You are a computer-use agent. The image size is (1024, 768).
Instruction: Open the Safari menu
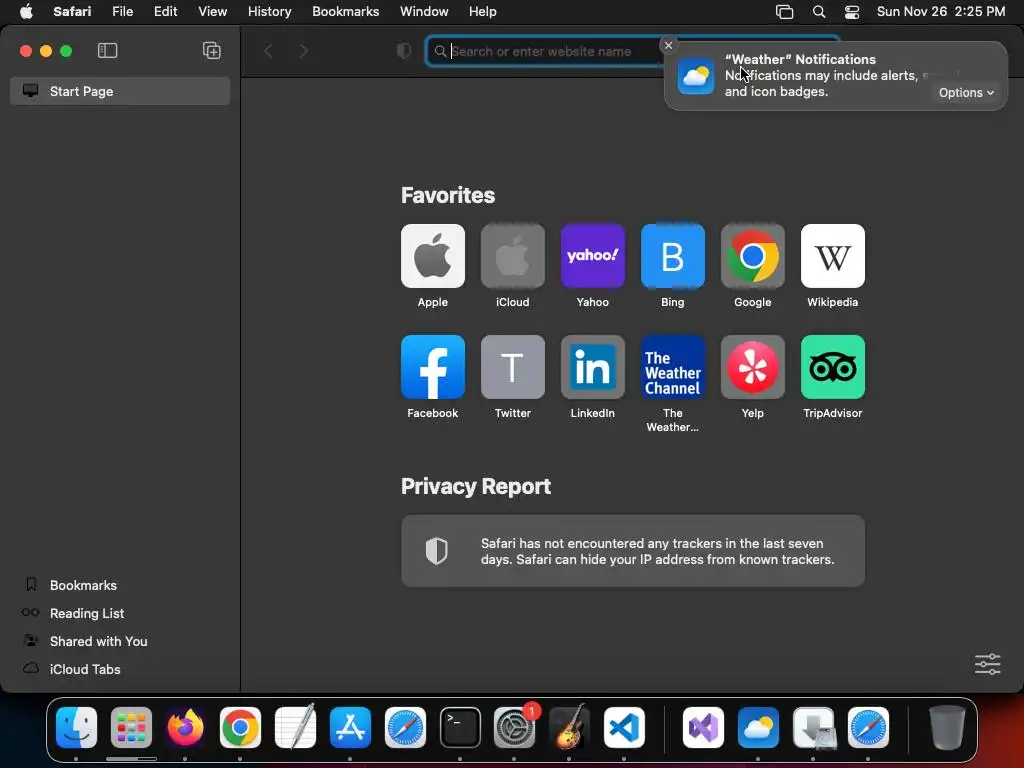click(72, 12)
